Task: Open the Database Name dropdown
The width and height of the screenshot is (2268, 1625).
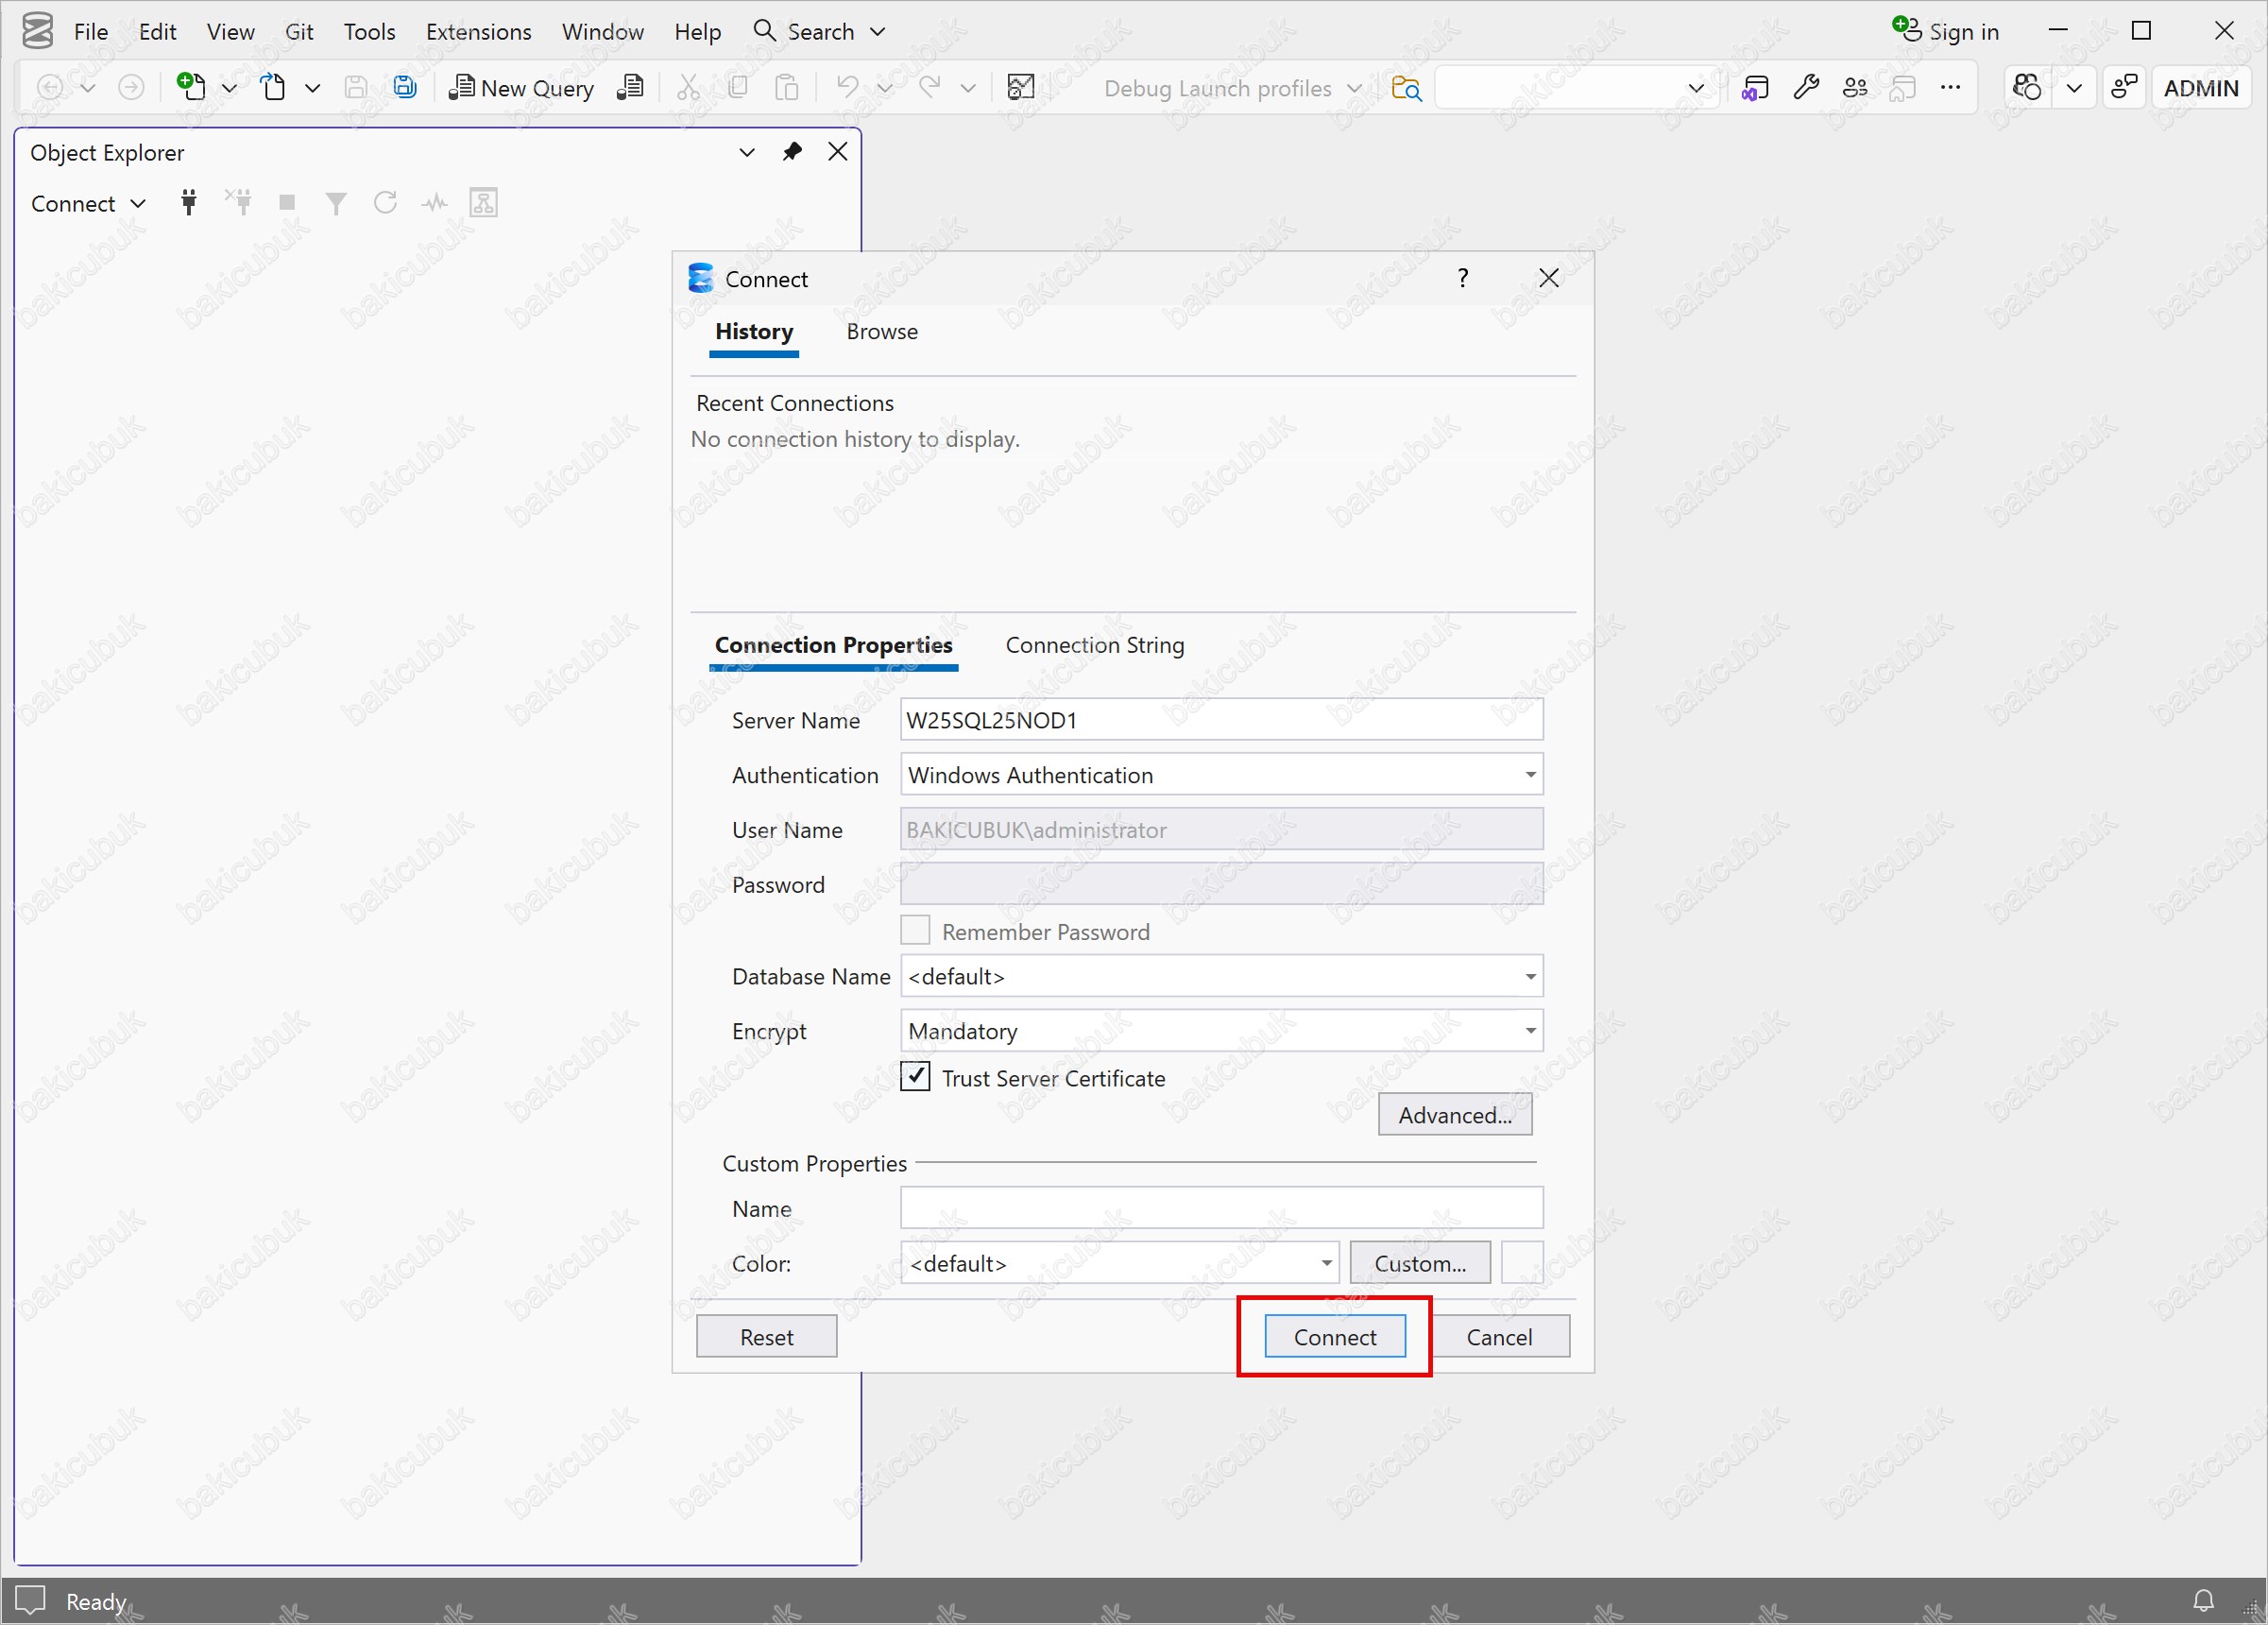Action: pos(1529,977)
